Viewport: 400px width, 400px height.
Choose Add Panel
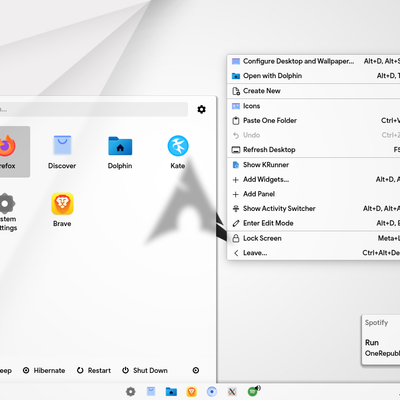pos(313,194)
